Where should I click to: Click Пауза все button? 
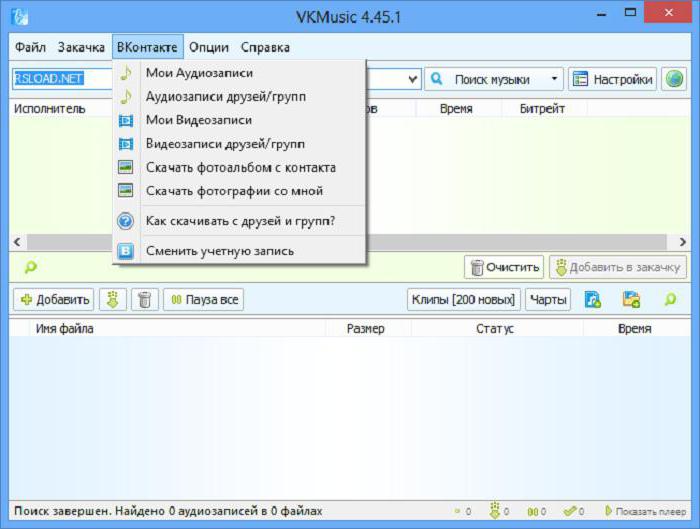pos(204,300)
